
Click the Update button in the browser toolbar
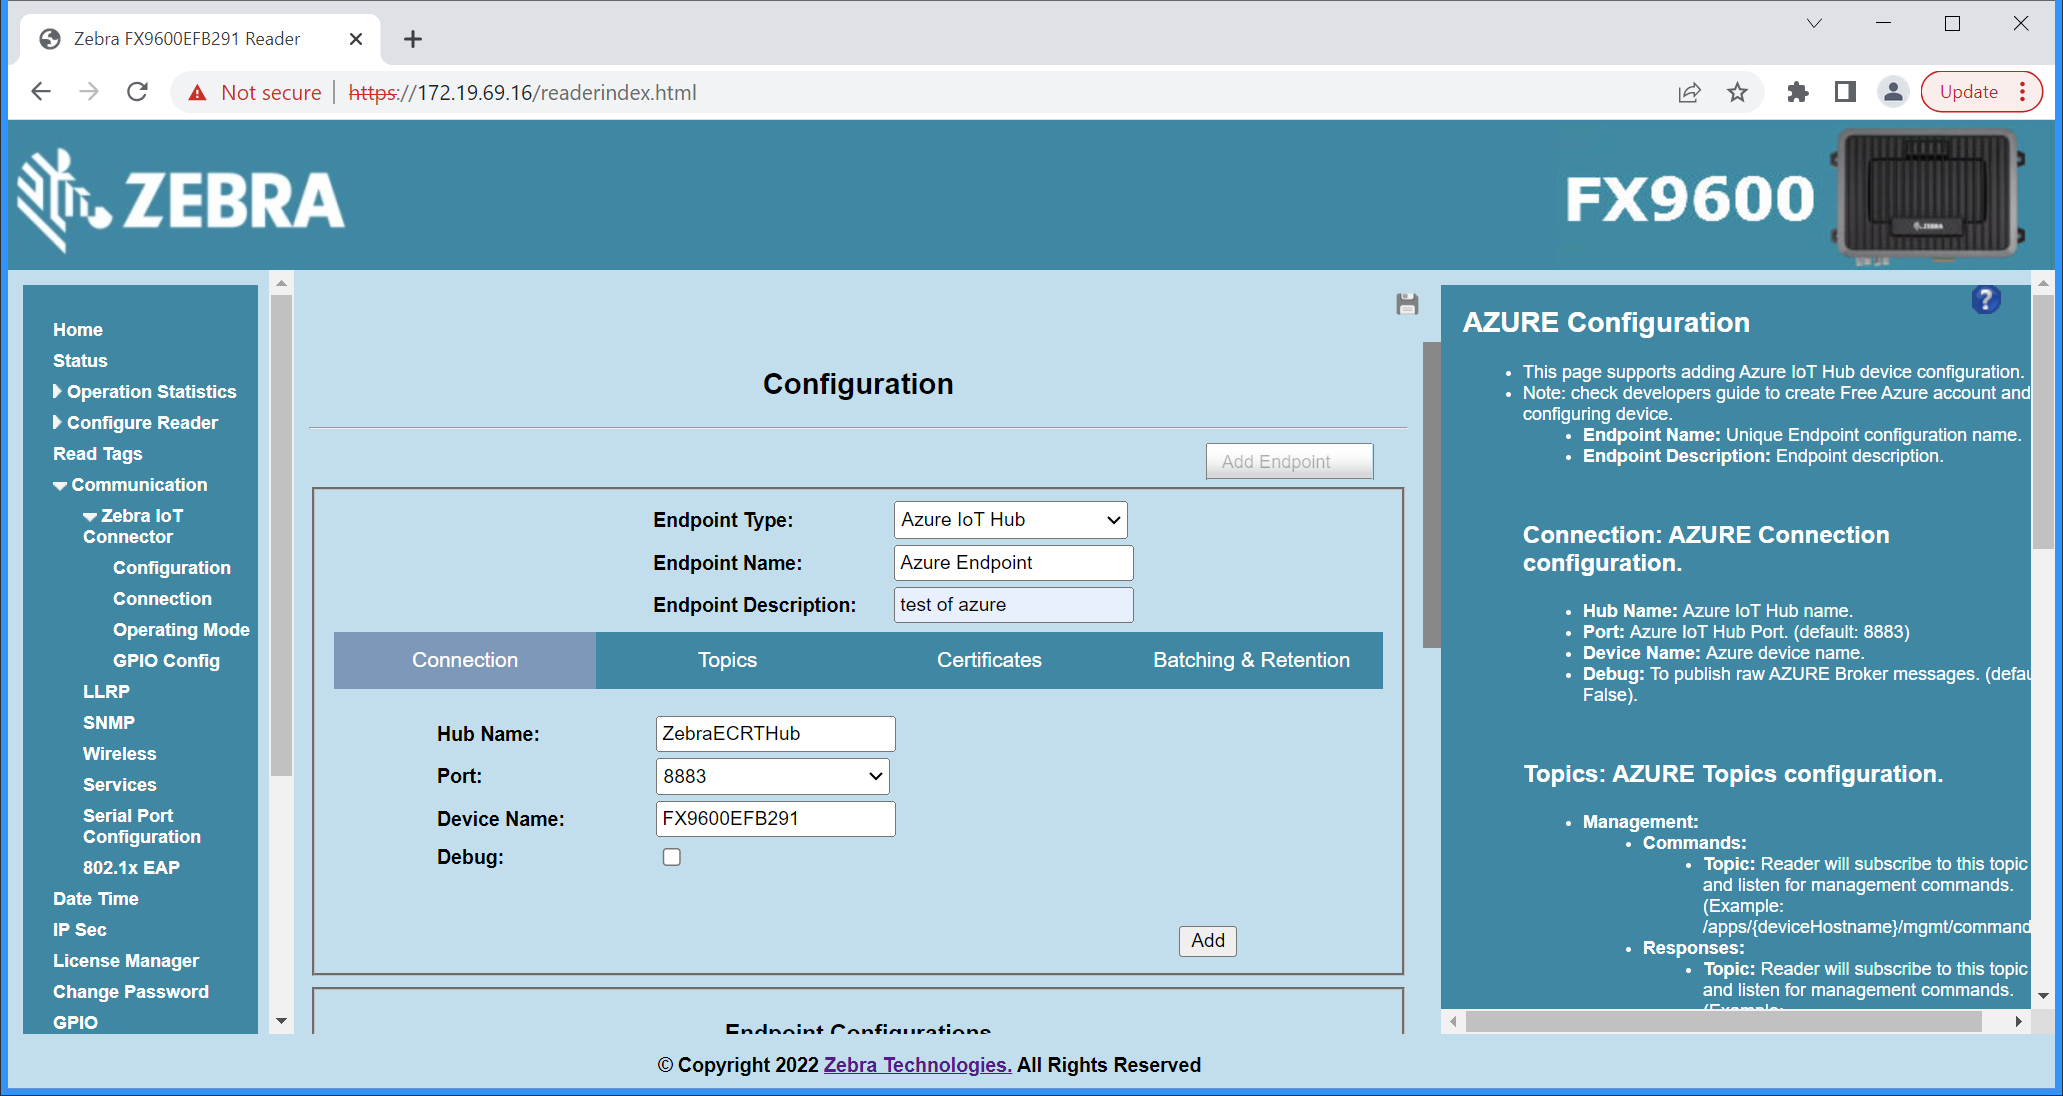[x=1968, y=92]
